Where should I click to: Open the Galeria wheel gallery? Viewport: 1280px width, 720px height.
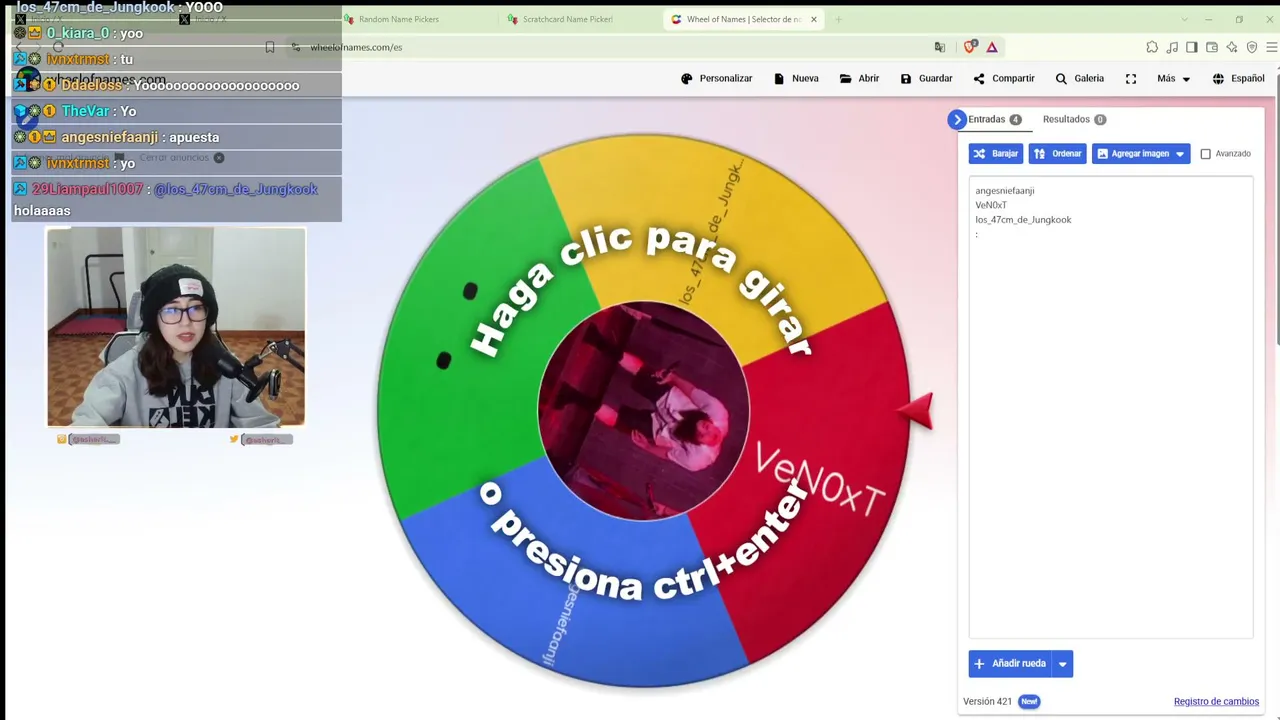click(1080, 78)
